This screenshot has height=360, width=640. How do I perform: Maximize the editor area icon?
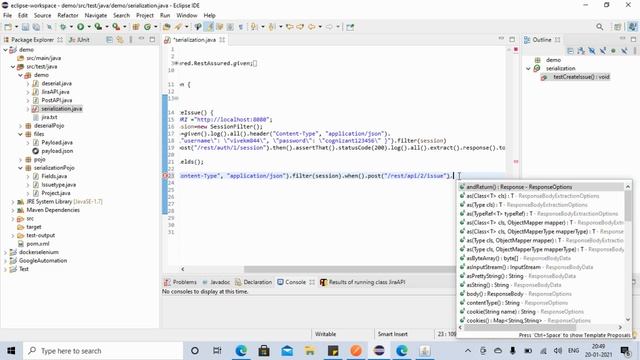tap(512, 39)
